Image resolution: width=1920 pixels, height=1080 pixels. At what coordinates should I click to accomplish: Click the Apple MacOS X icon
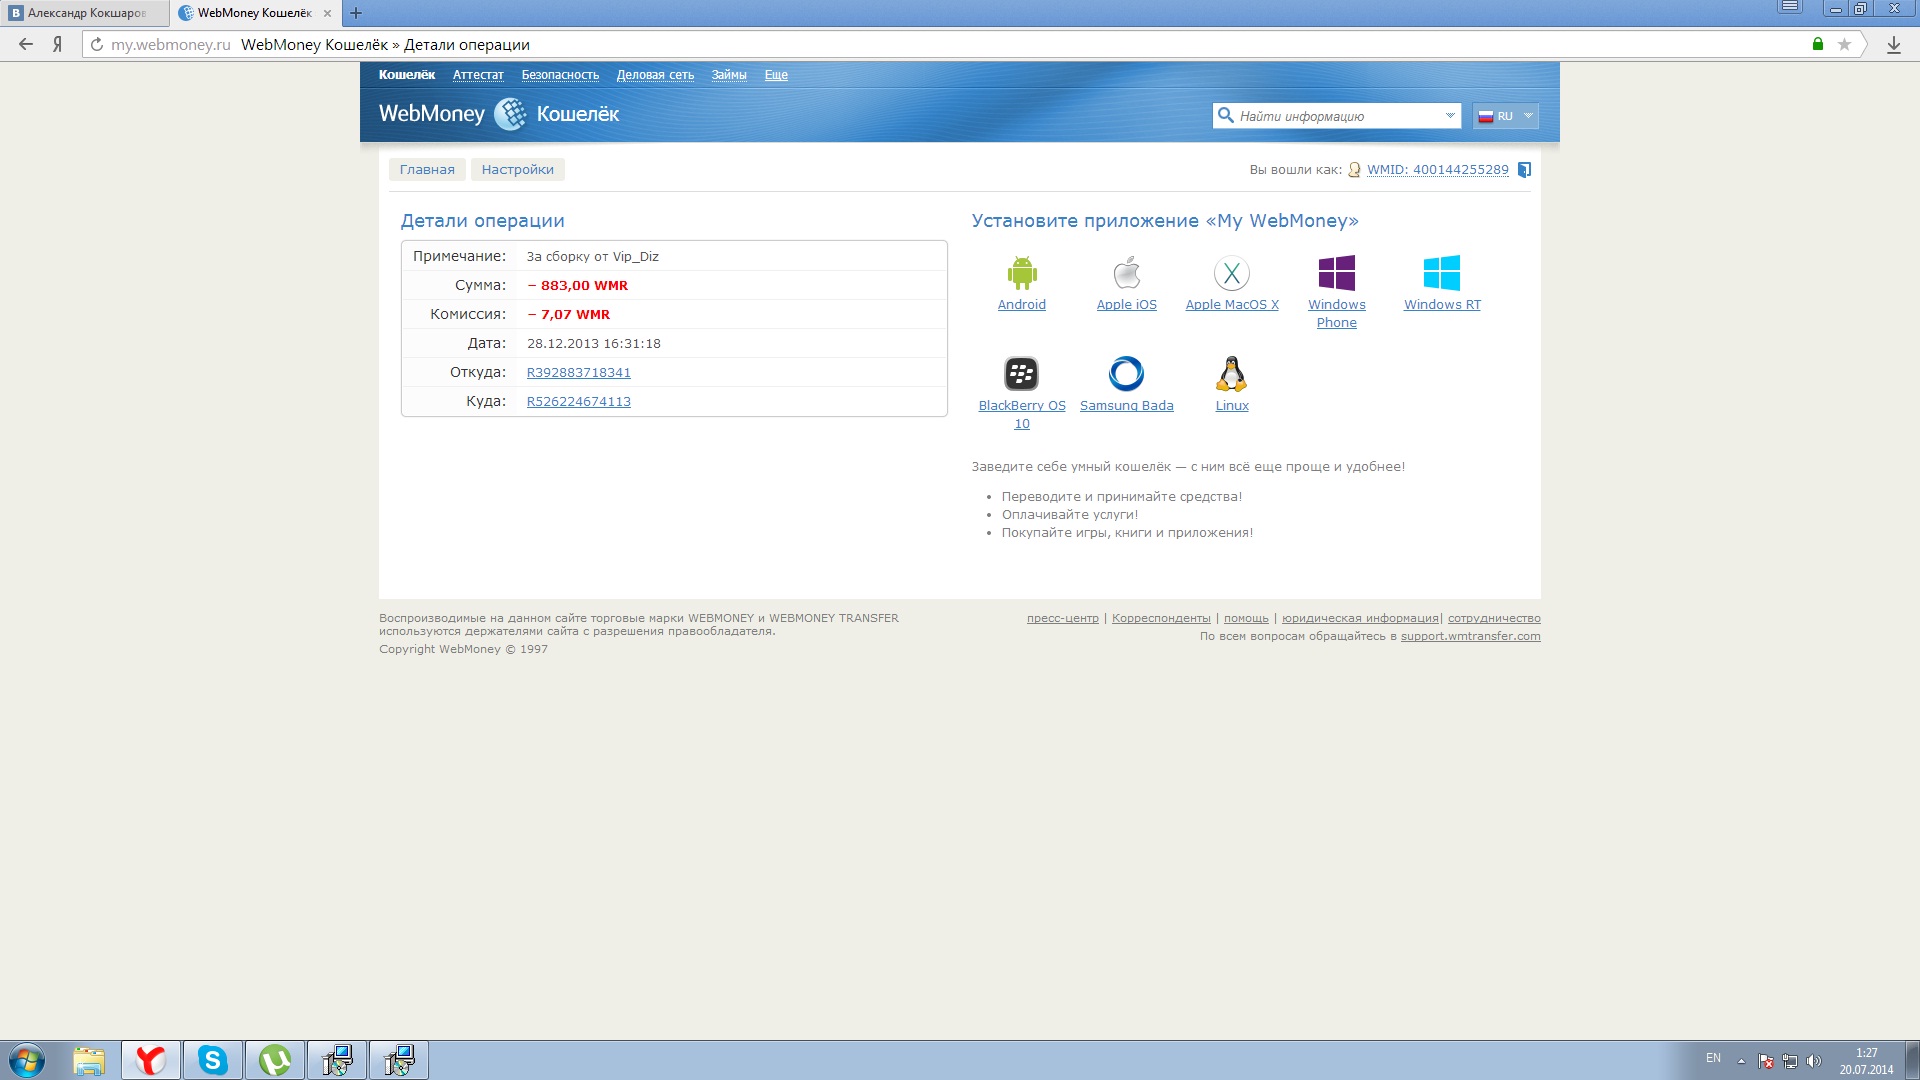pos(1231,273)
